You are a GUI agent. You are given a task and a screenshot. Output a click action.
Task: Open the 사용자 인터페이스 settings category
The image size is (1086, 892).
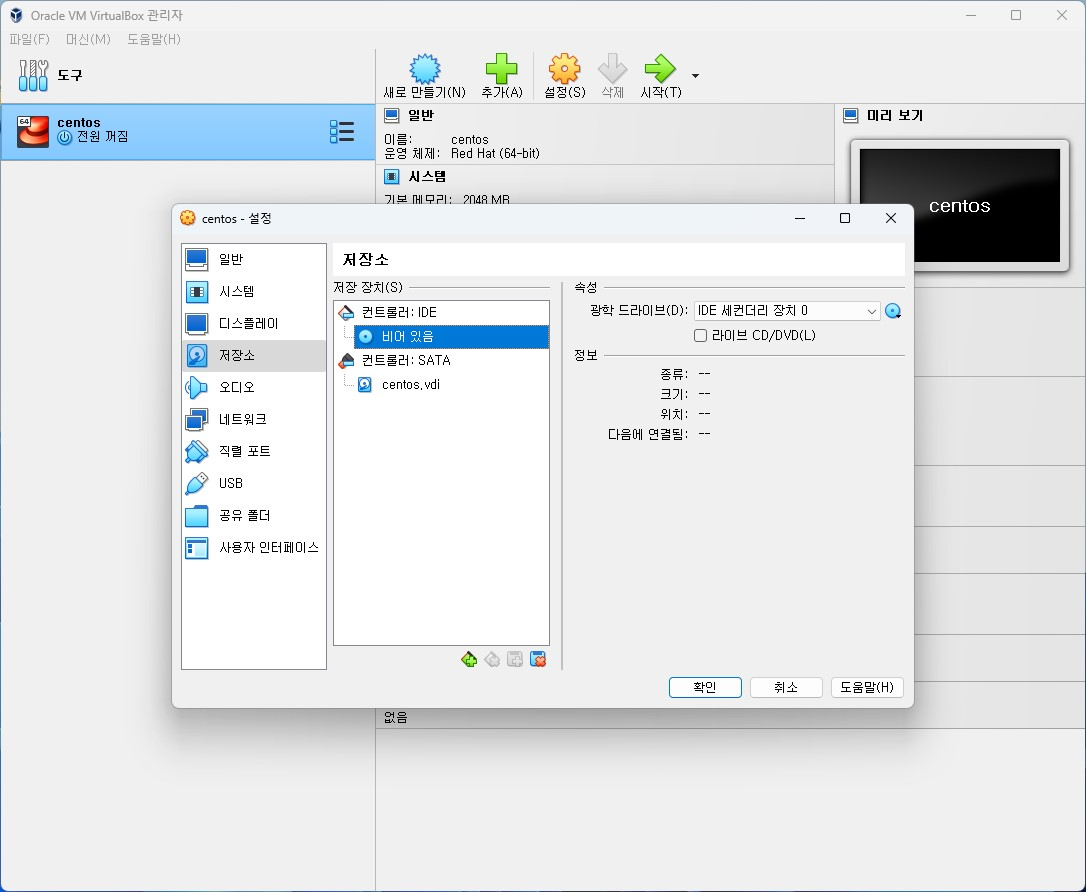click(x=253, y=548)
